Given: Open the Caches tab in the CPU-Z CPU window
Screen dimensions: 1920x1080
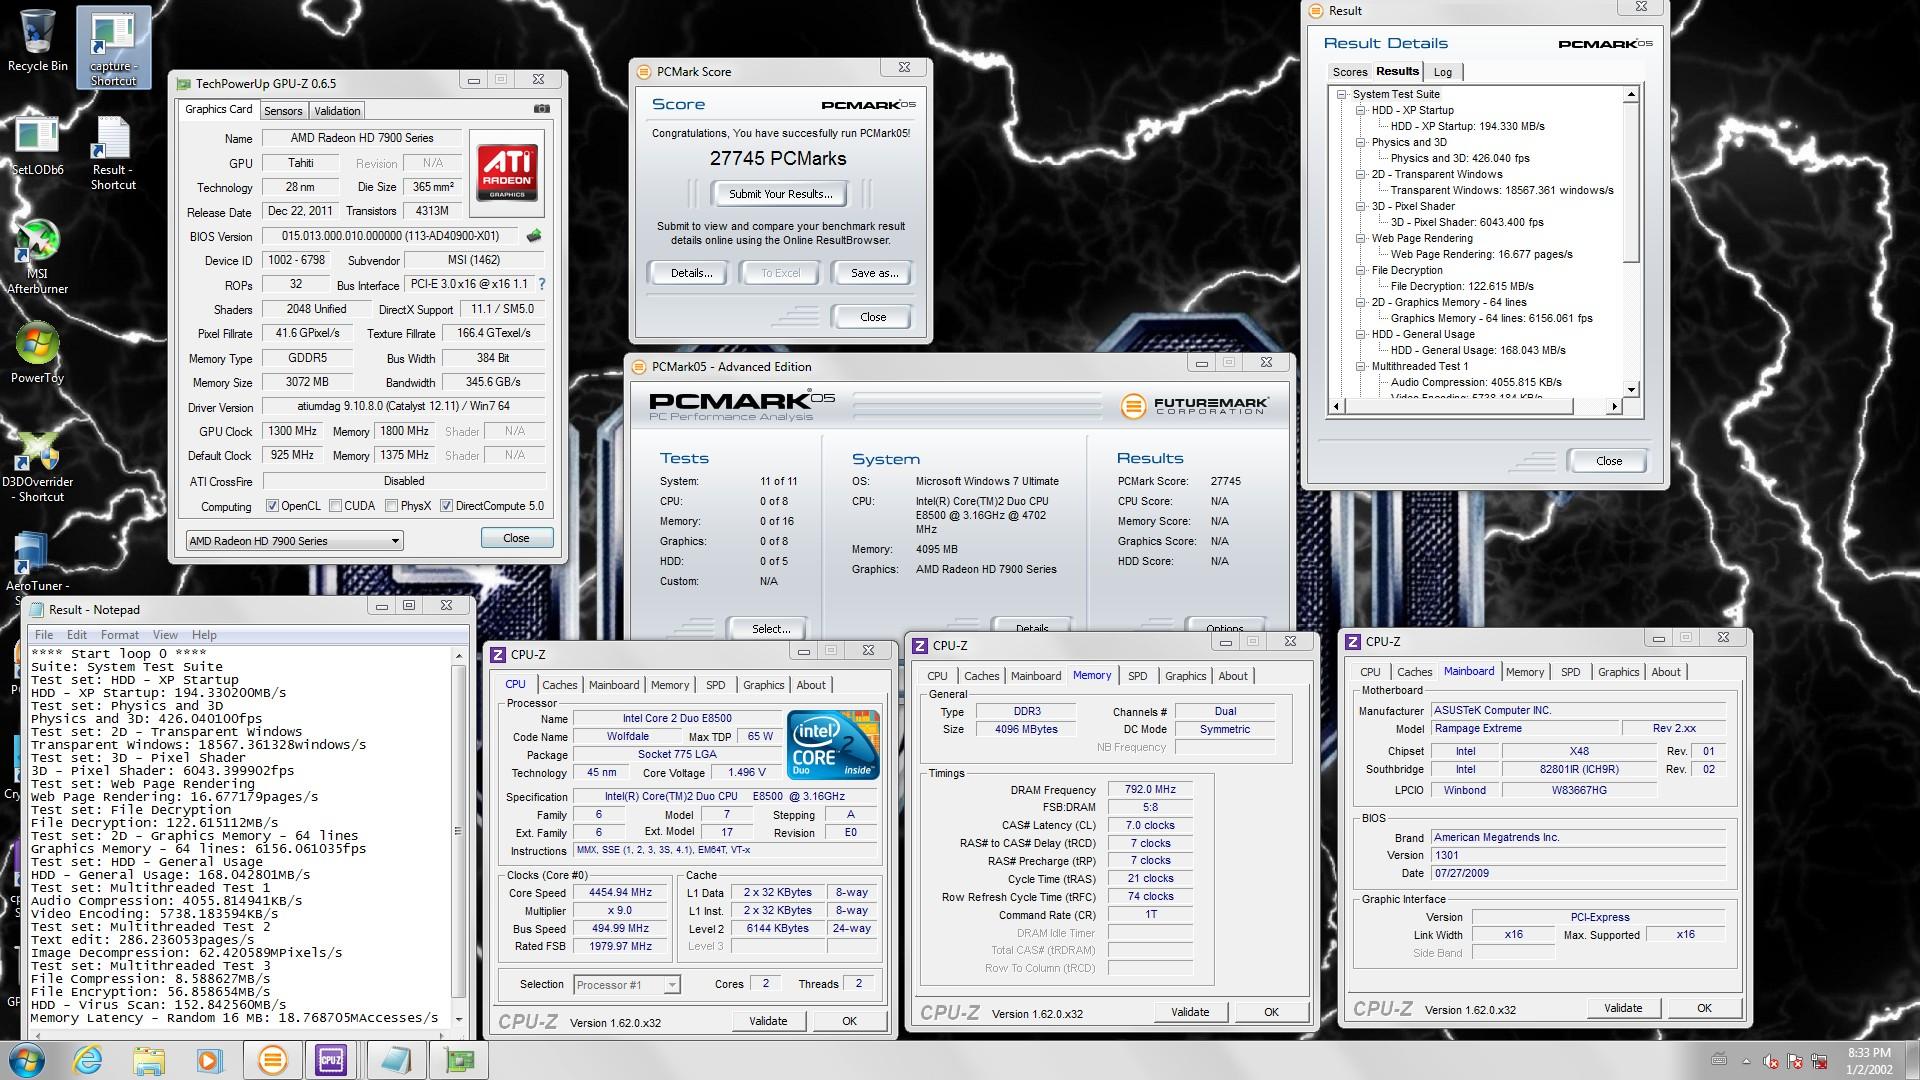Looking at the screenshot, I should point(559,685).
